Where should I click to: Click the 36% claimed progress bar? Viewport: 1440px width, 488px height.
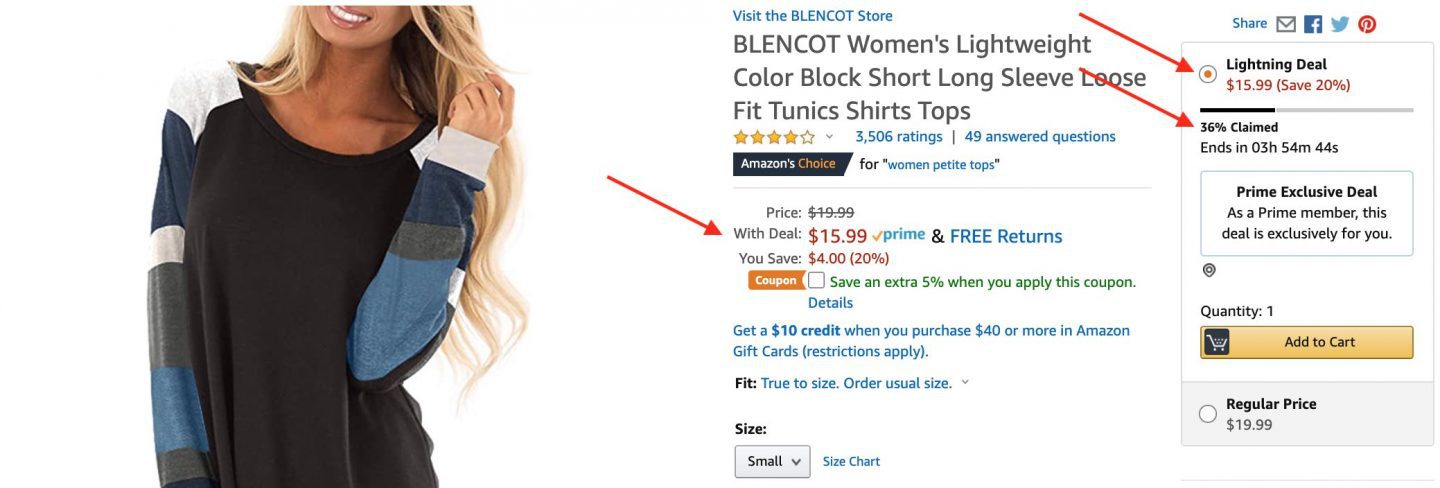pyautogui.click(x=1306, y=109)
